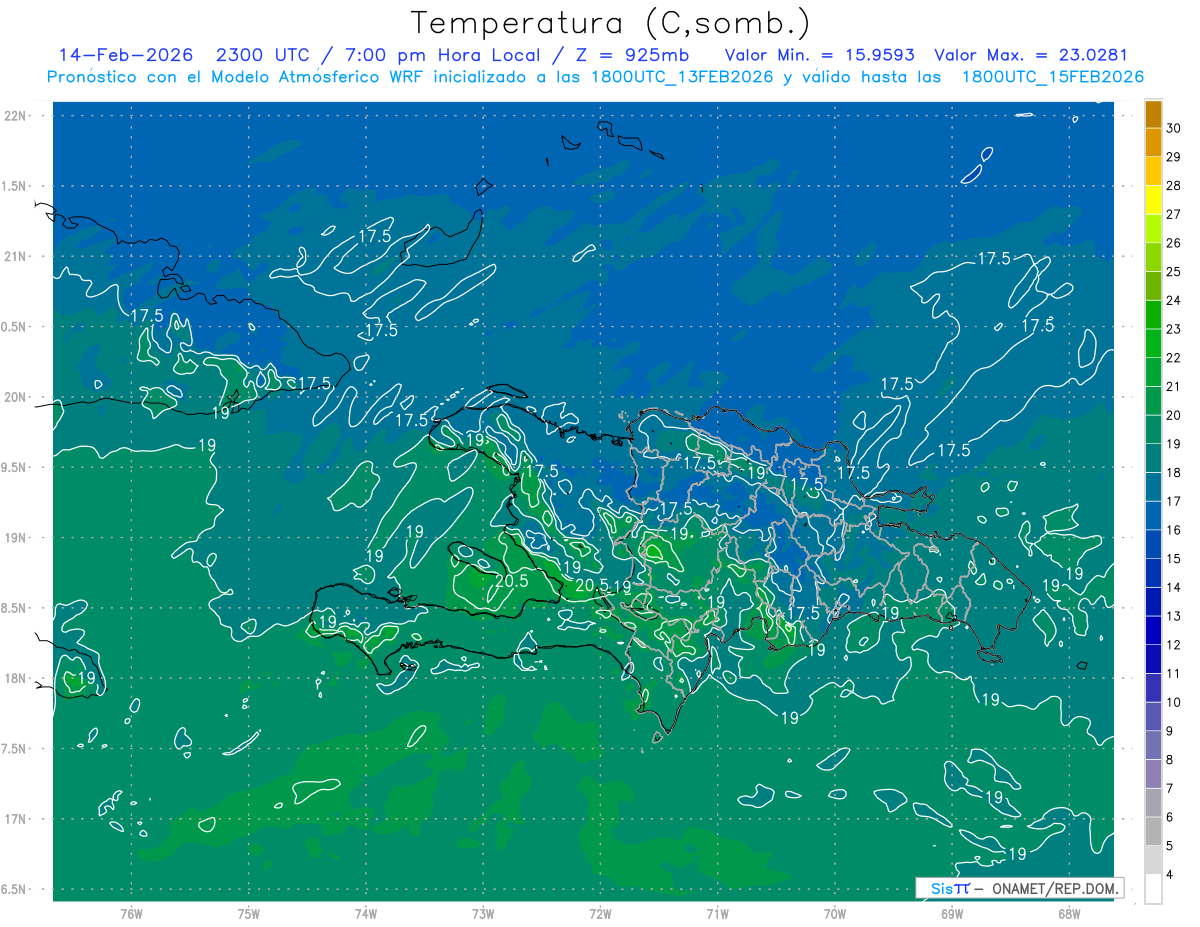Click the '0.5N' latitude axis label
The width and height of the screenshot is (1200, 927).
click(x=14, y=327)
